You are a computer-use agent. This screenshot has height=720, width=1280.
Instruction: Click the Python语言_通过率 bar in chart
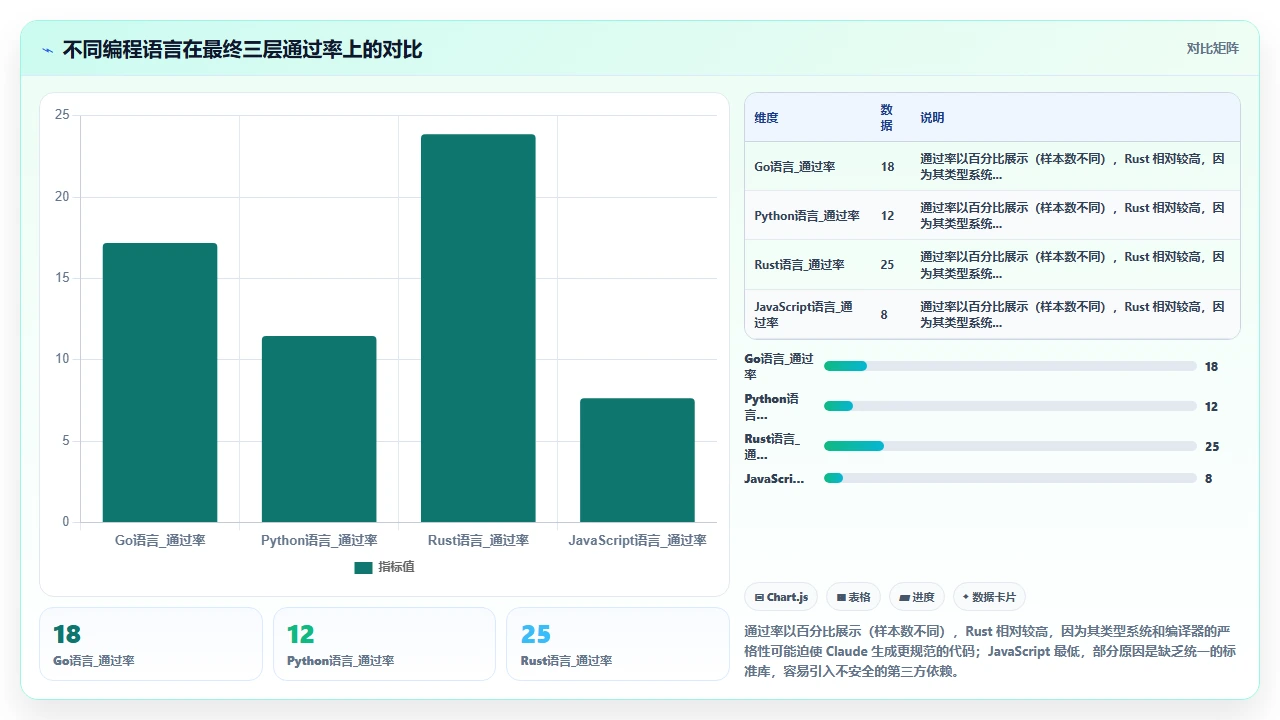319,429
